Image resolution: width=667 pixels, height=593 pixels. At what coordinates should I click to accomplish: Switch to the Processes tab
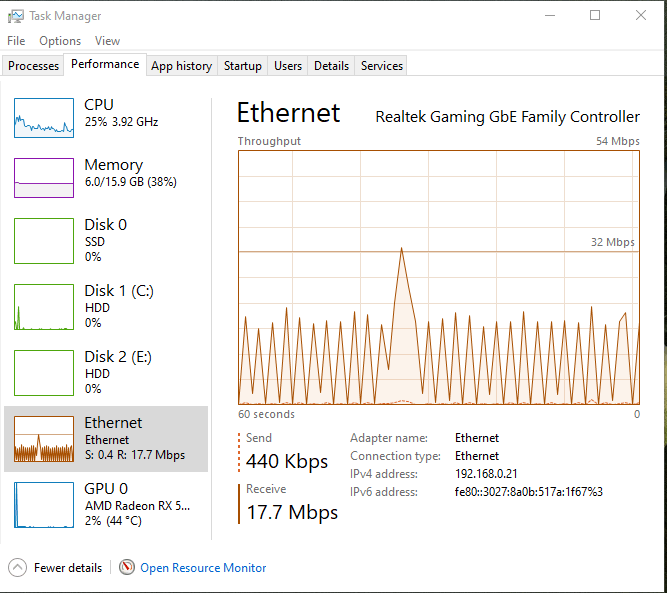(33, 66)
